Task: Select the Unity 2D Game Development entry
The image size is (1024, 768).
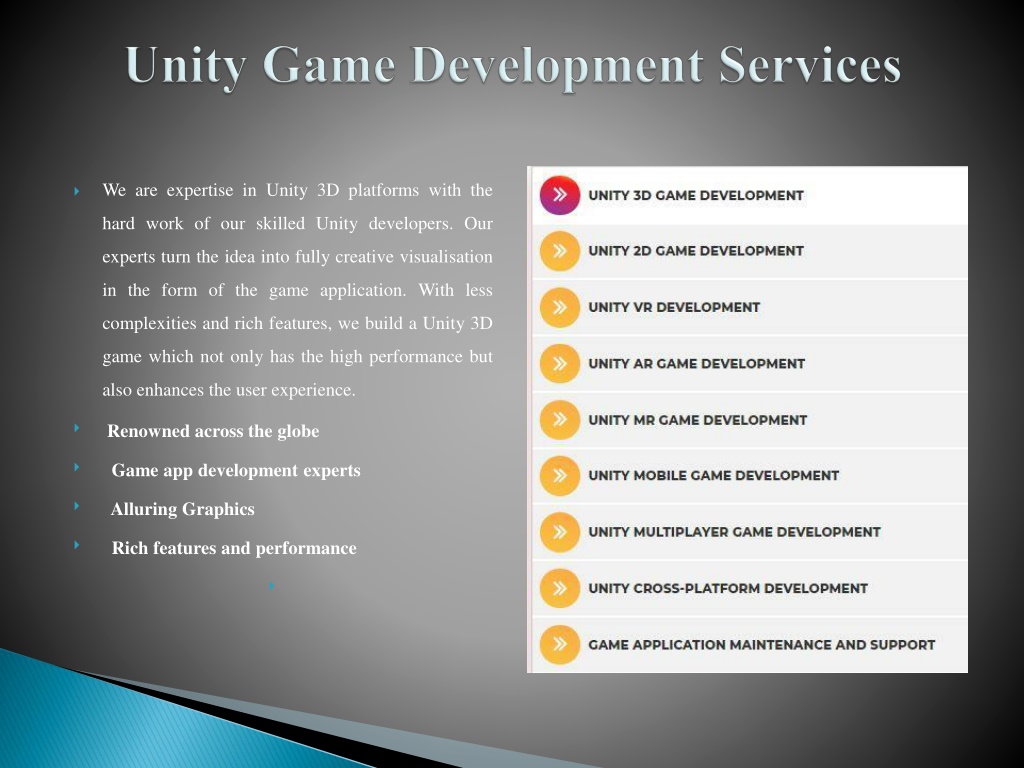Action: 750,251
